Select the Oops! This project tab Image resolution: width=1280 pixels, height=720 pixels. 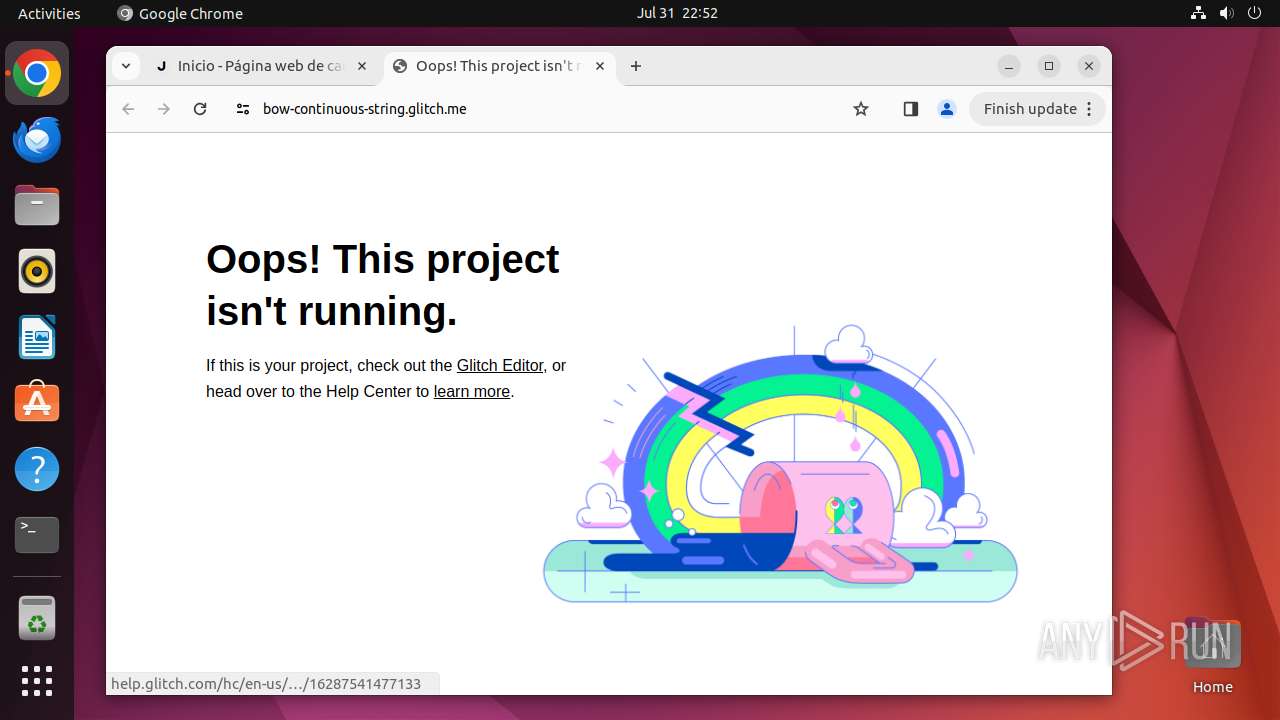coord(500,66)
